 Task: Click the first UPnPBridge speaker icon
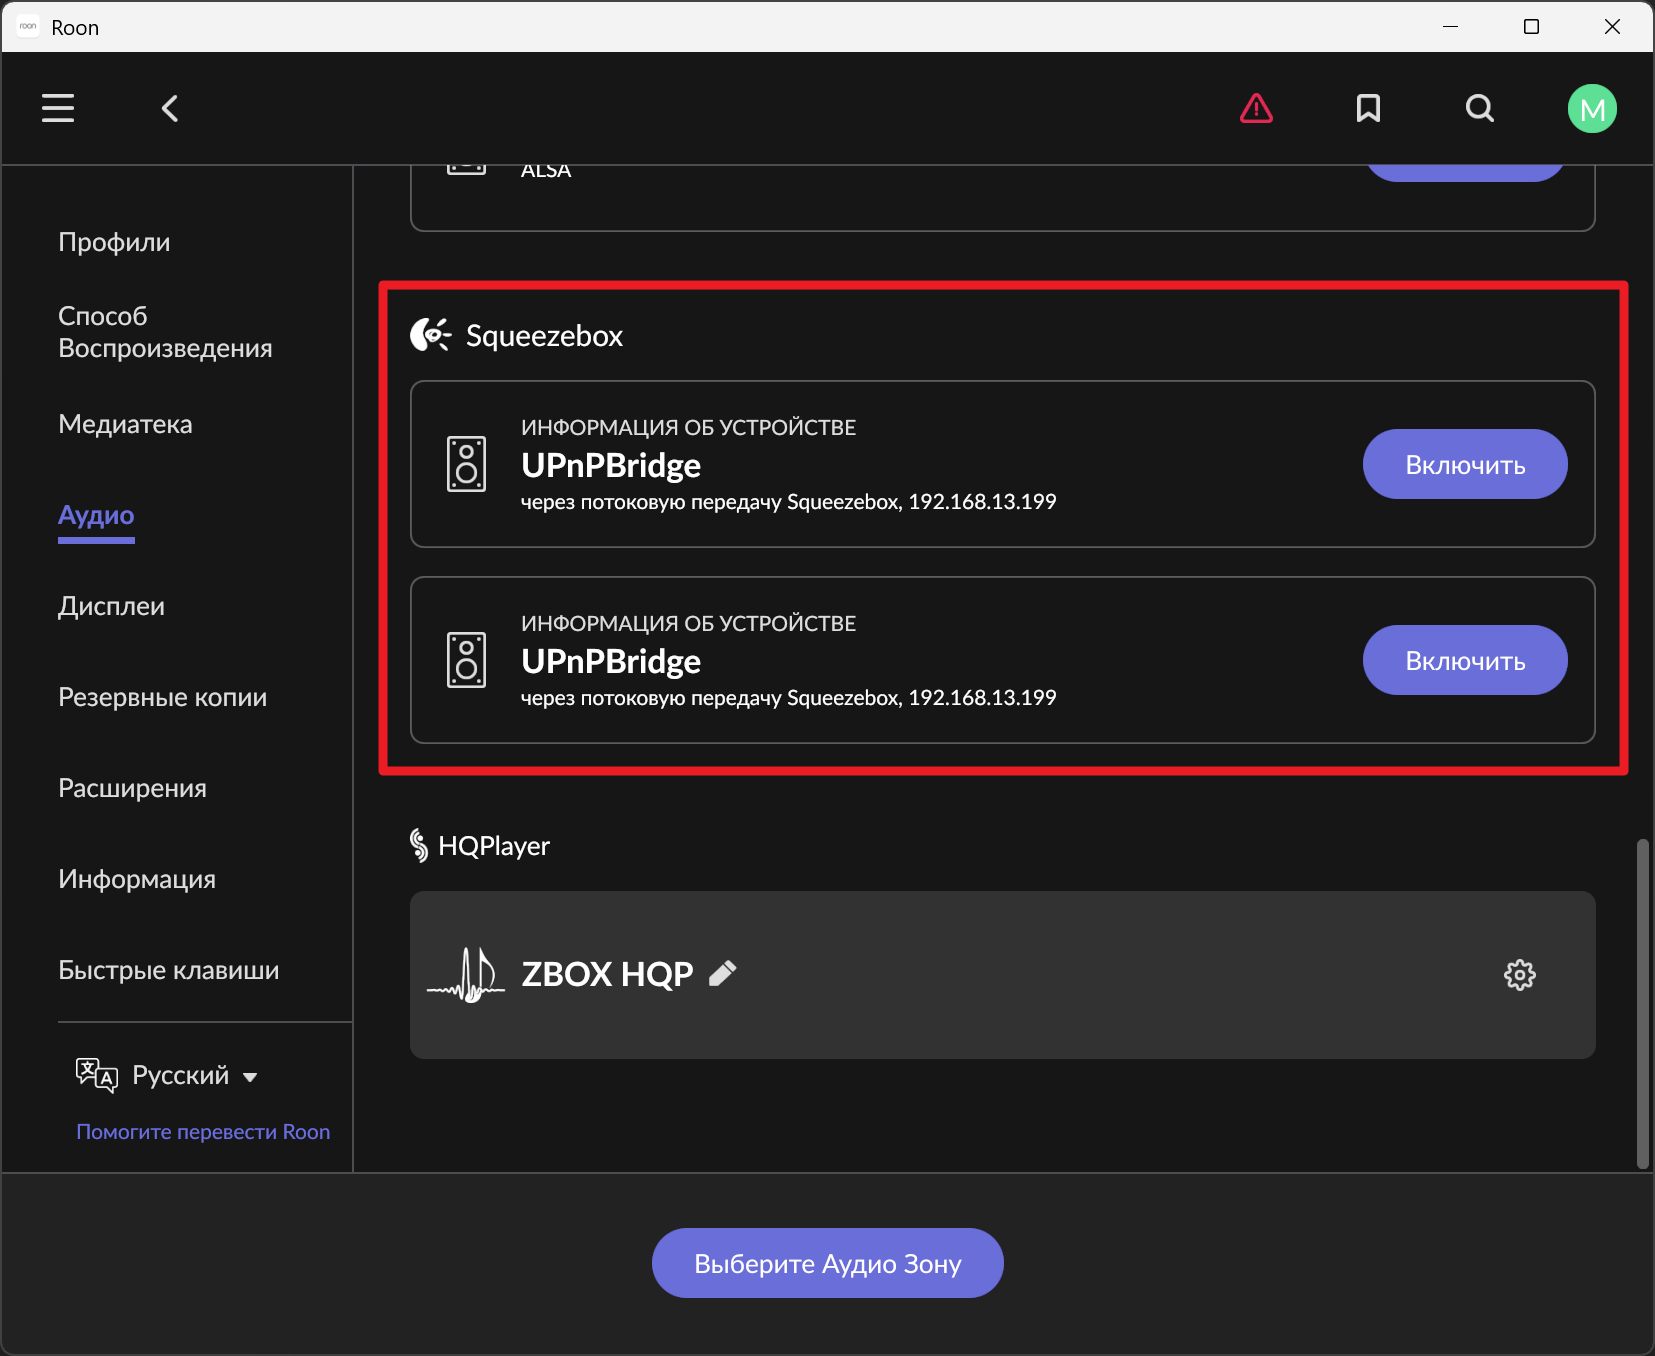pyautogui.click(x=466, y=464)
